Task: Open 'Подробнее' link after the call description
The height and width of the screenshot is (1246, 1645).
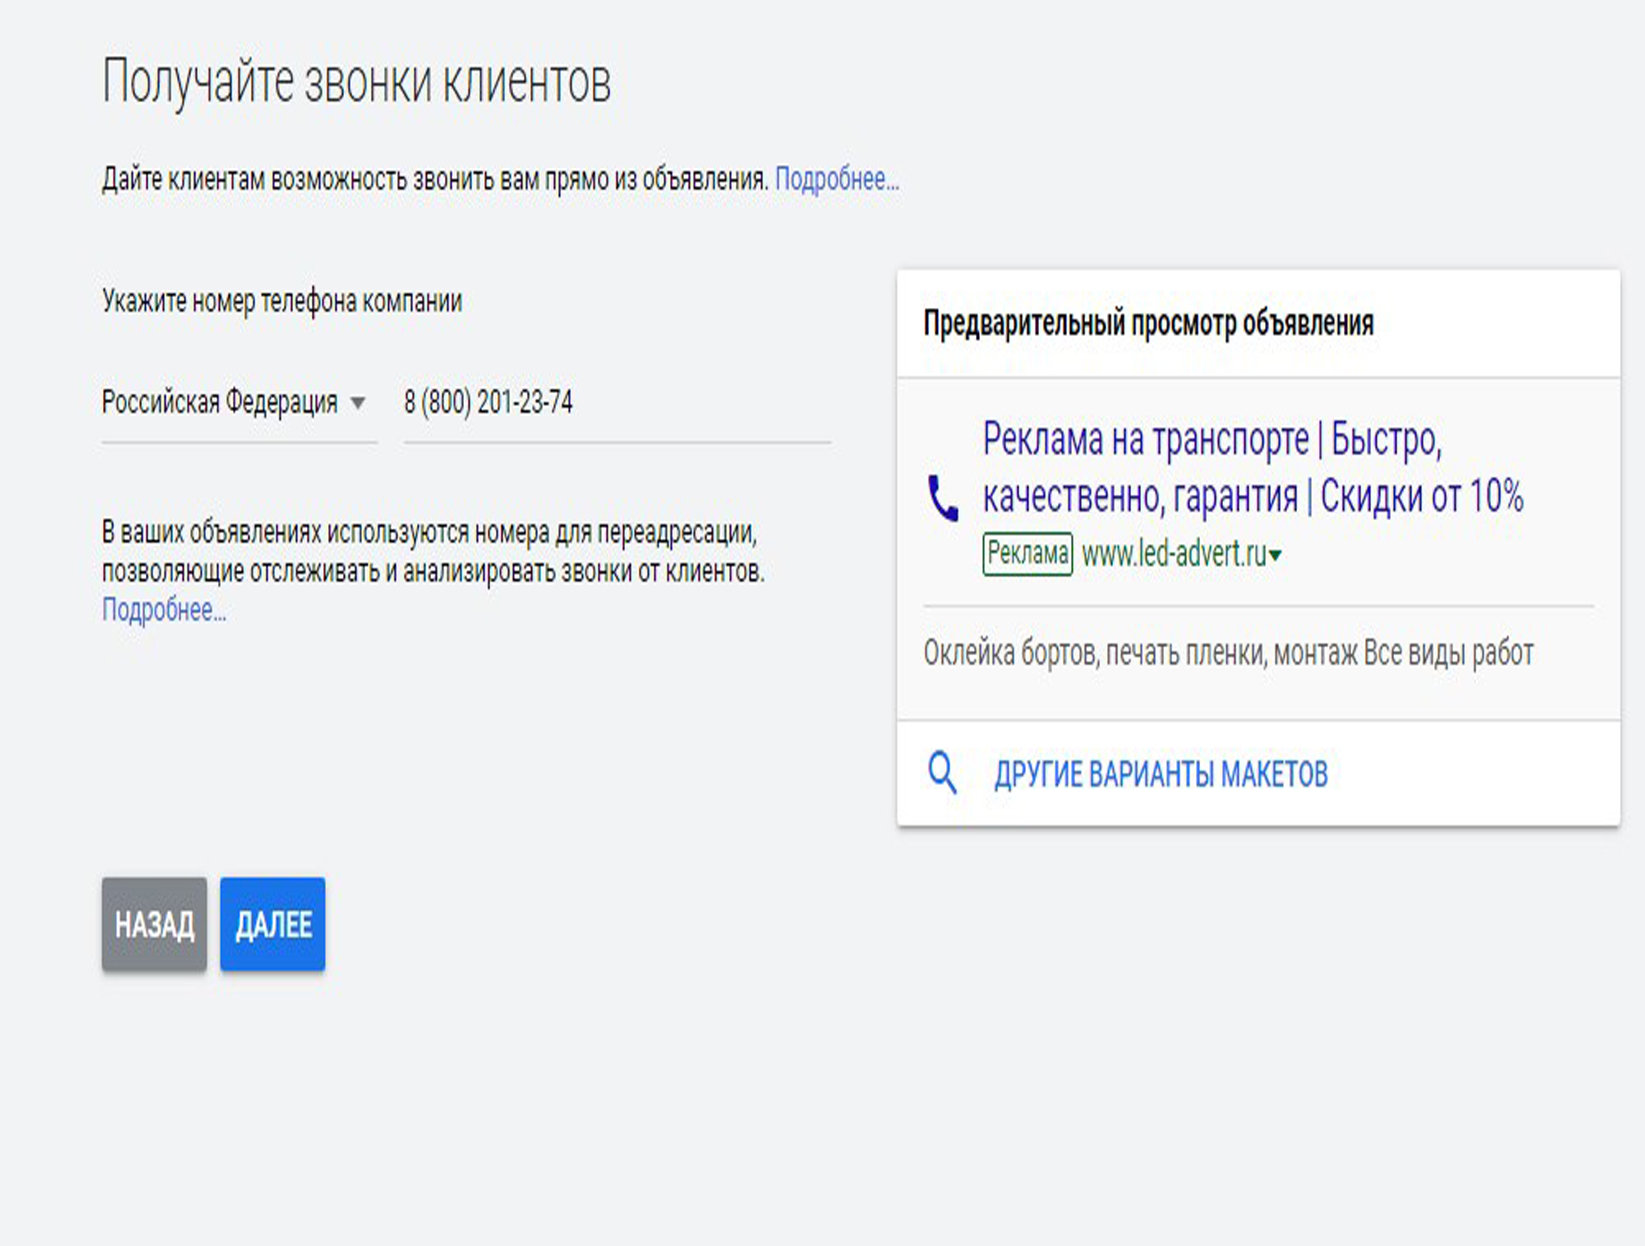Action: tap(836, 180)
